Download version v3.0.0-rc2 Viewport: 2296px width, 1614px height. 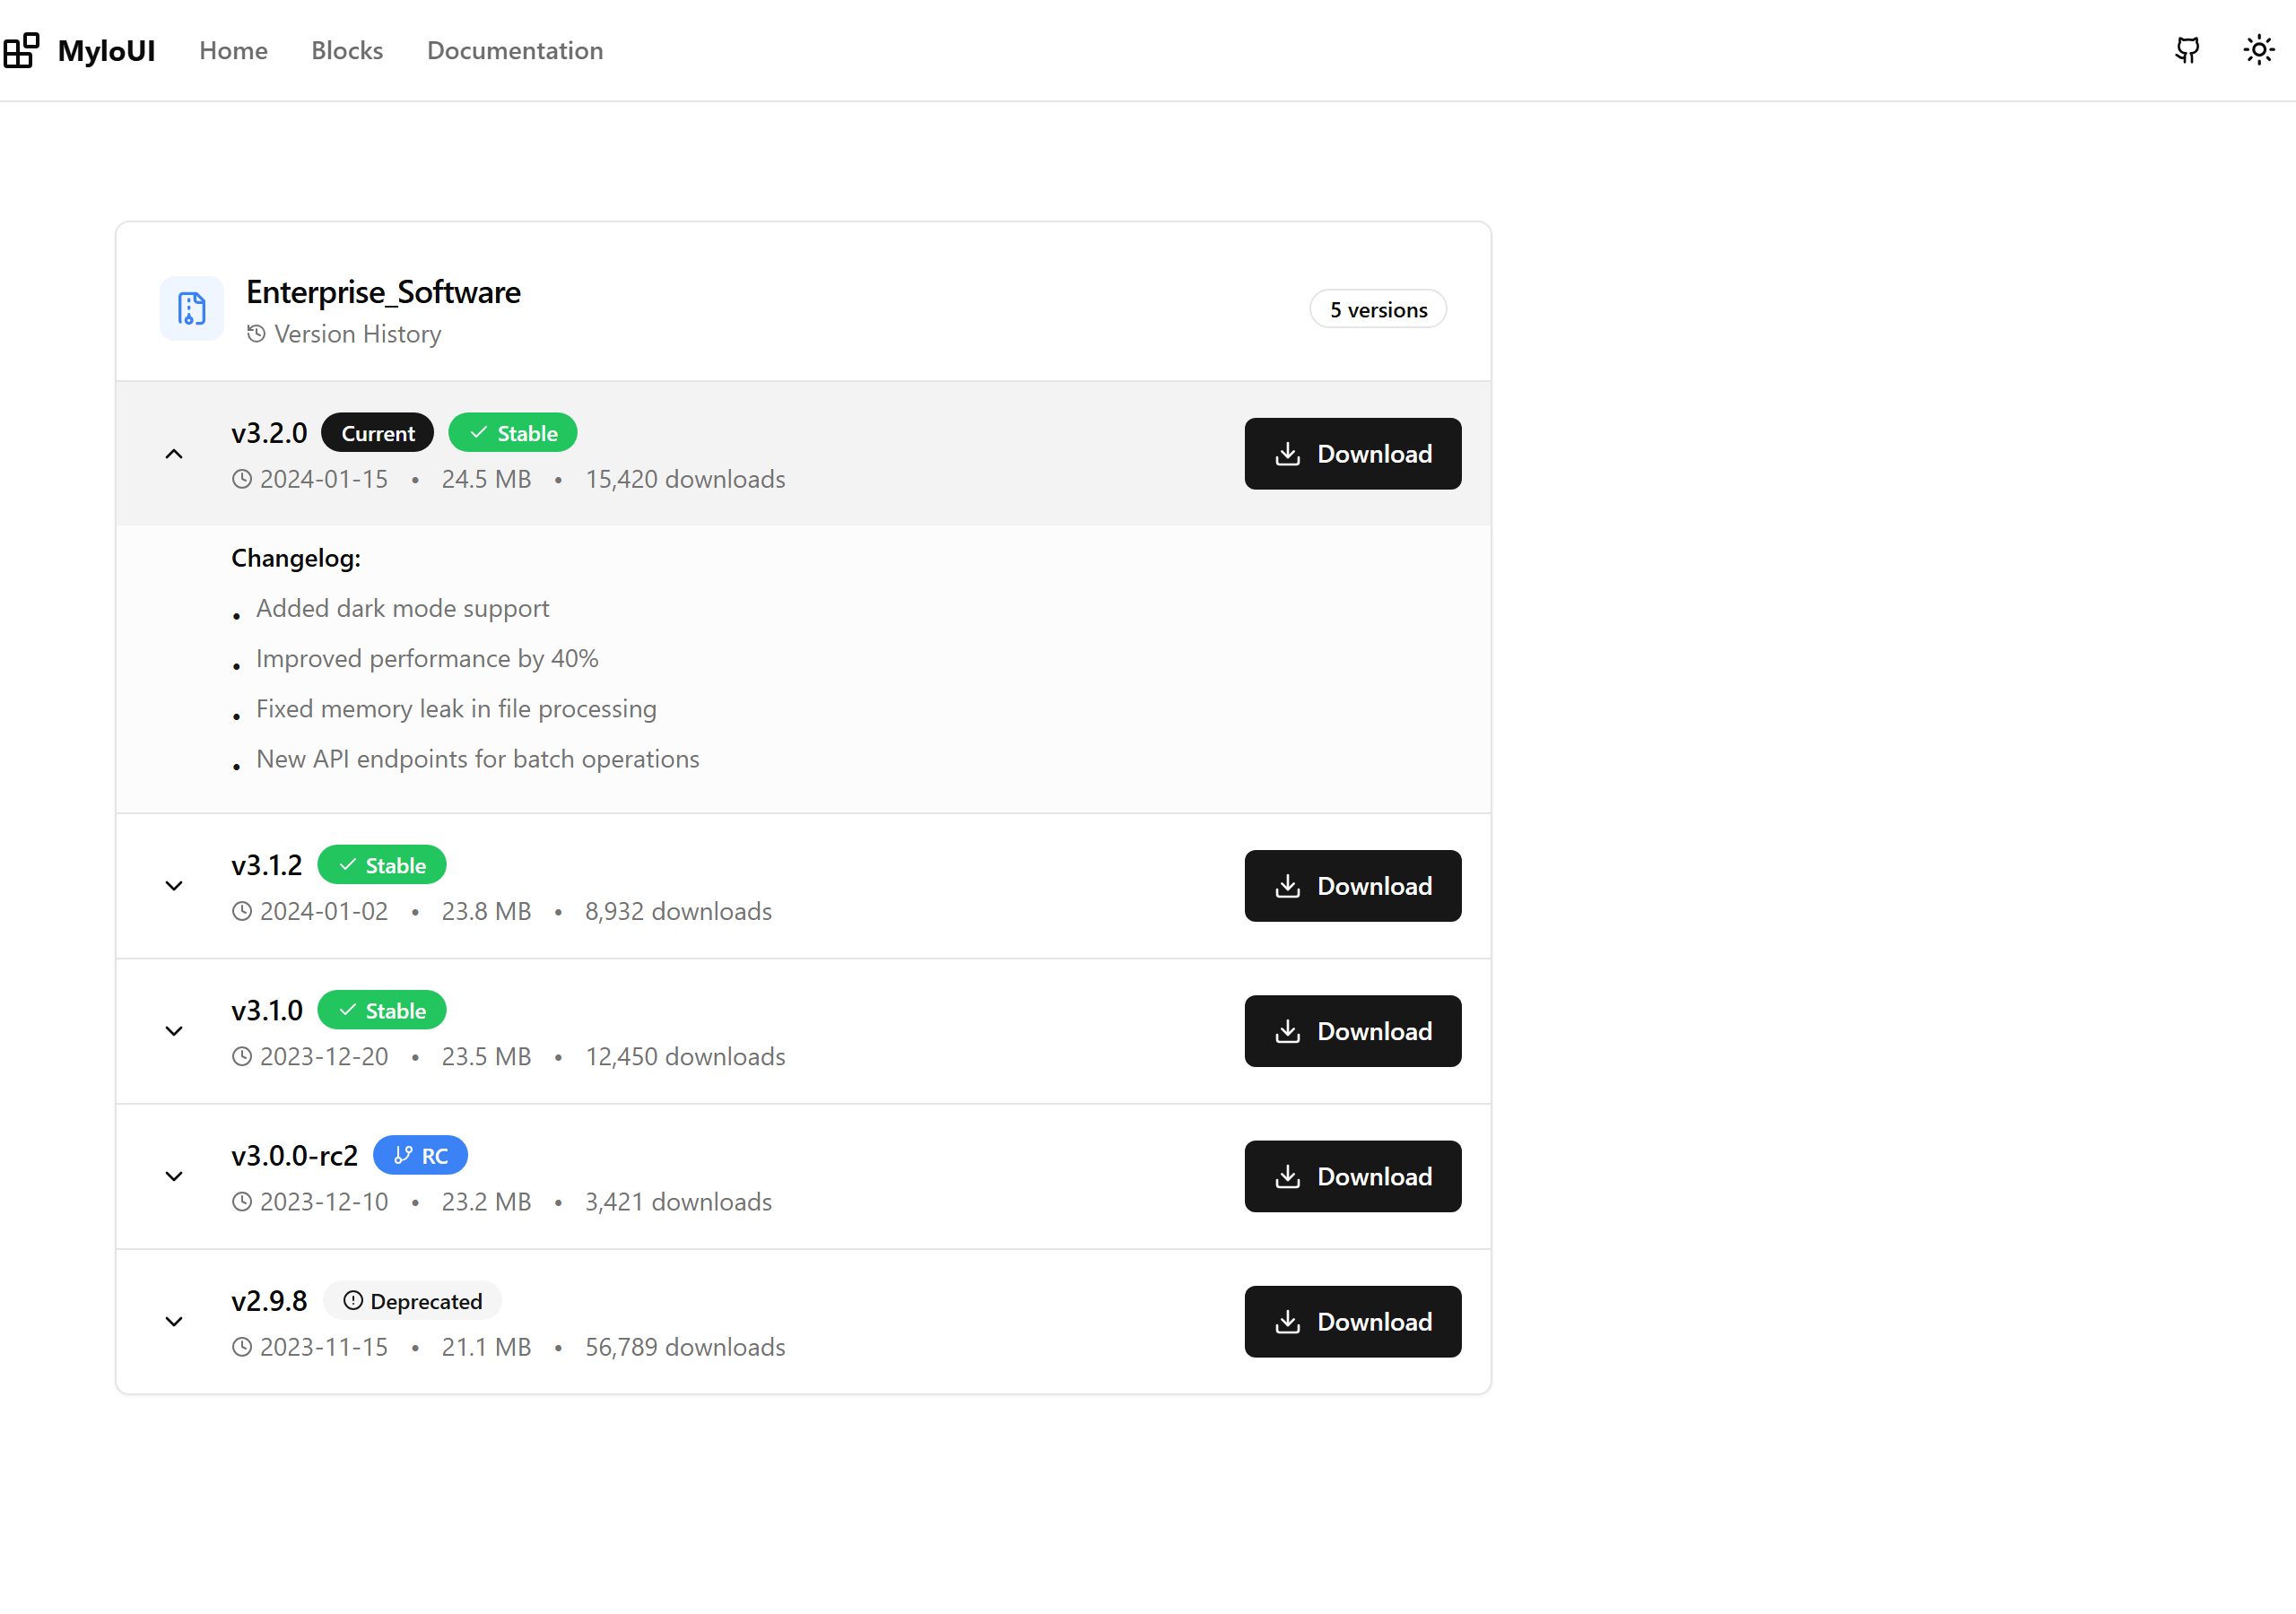click(x=1353, y=1176)
